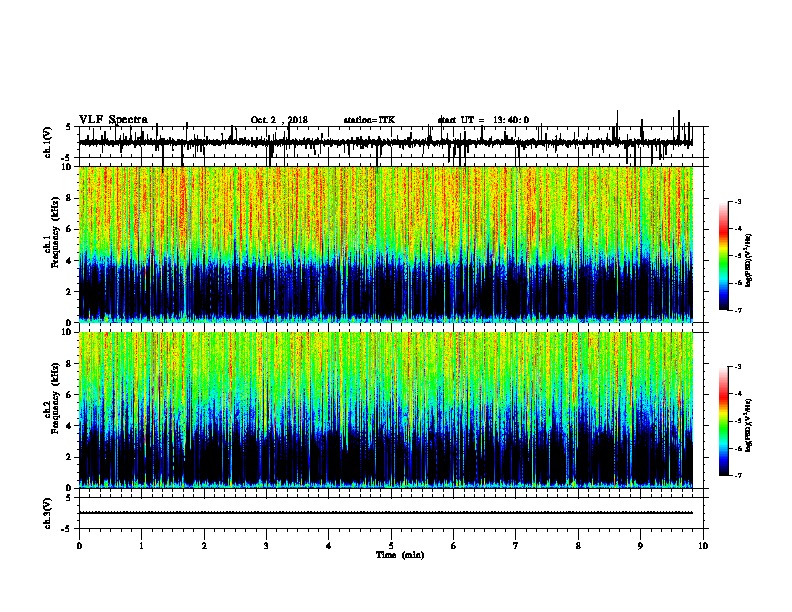Click the "8" kHz tick of ch.1 spectrogram
Image resolution: width=792 pixels, height=612 pixels.
pyautogui.click(x=69, y=198)
